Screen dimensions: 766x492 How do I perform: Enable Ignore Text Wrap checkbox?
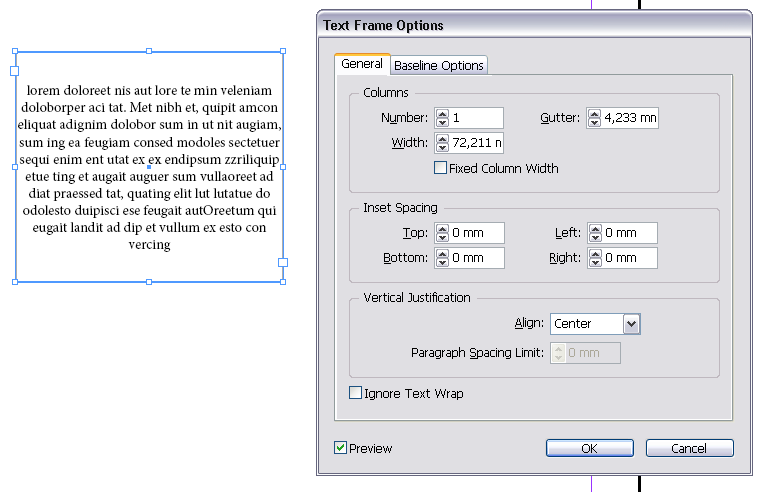click(x=356, y=393)
